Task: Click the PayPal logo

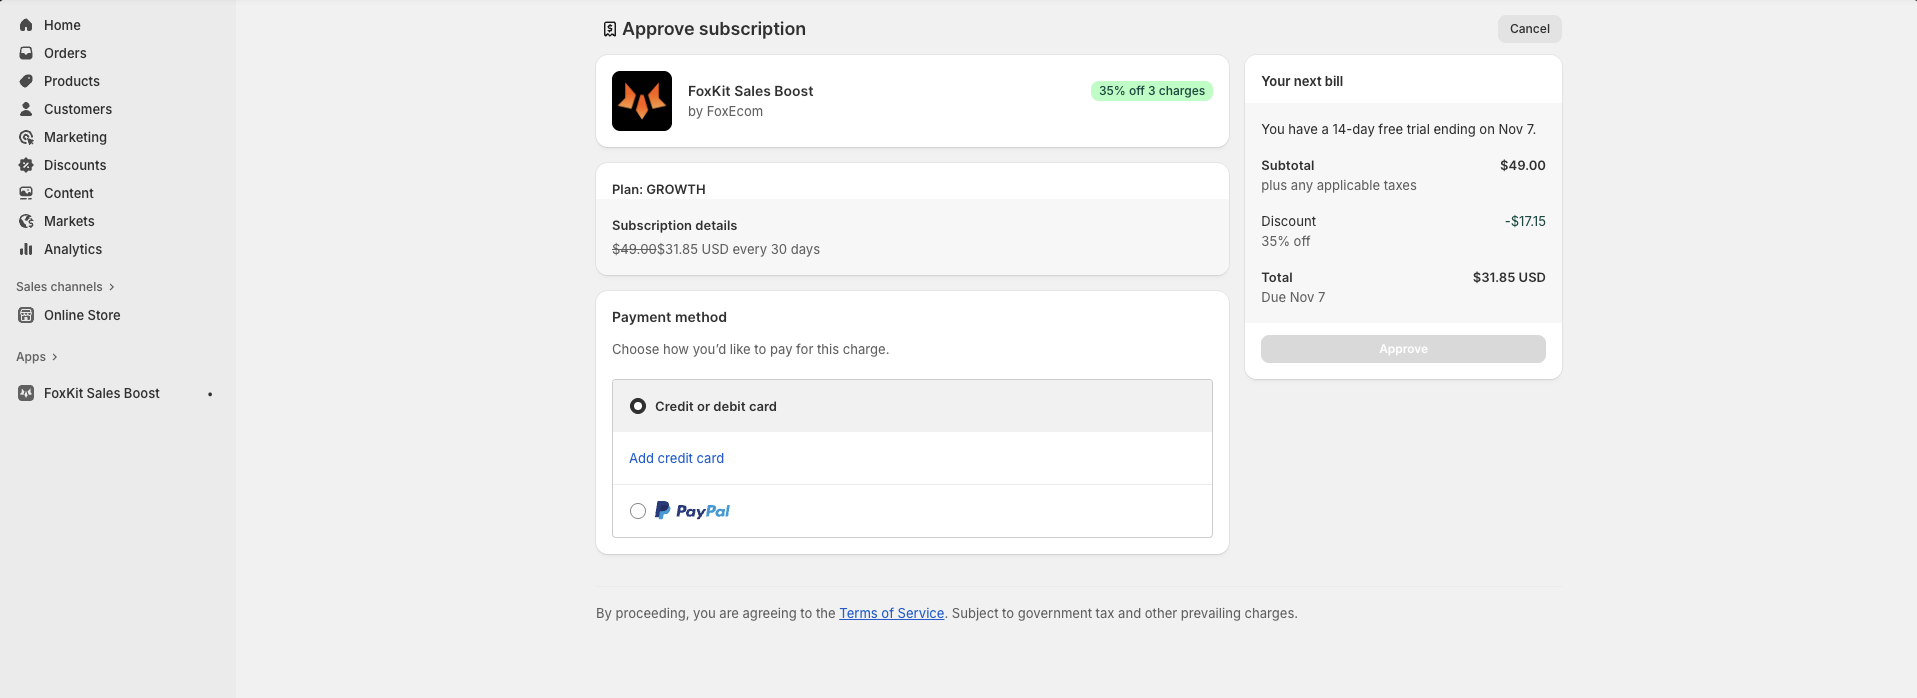Action: [692, 511]
